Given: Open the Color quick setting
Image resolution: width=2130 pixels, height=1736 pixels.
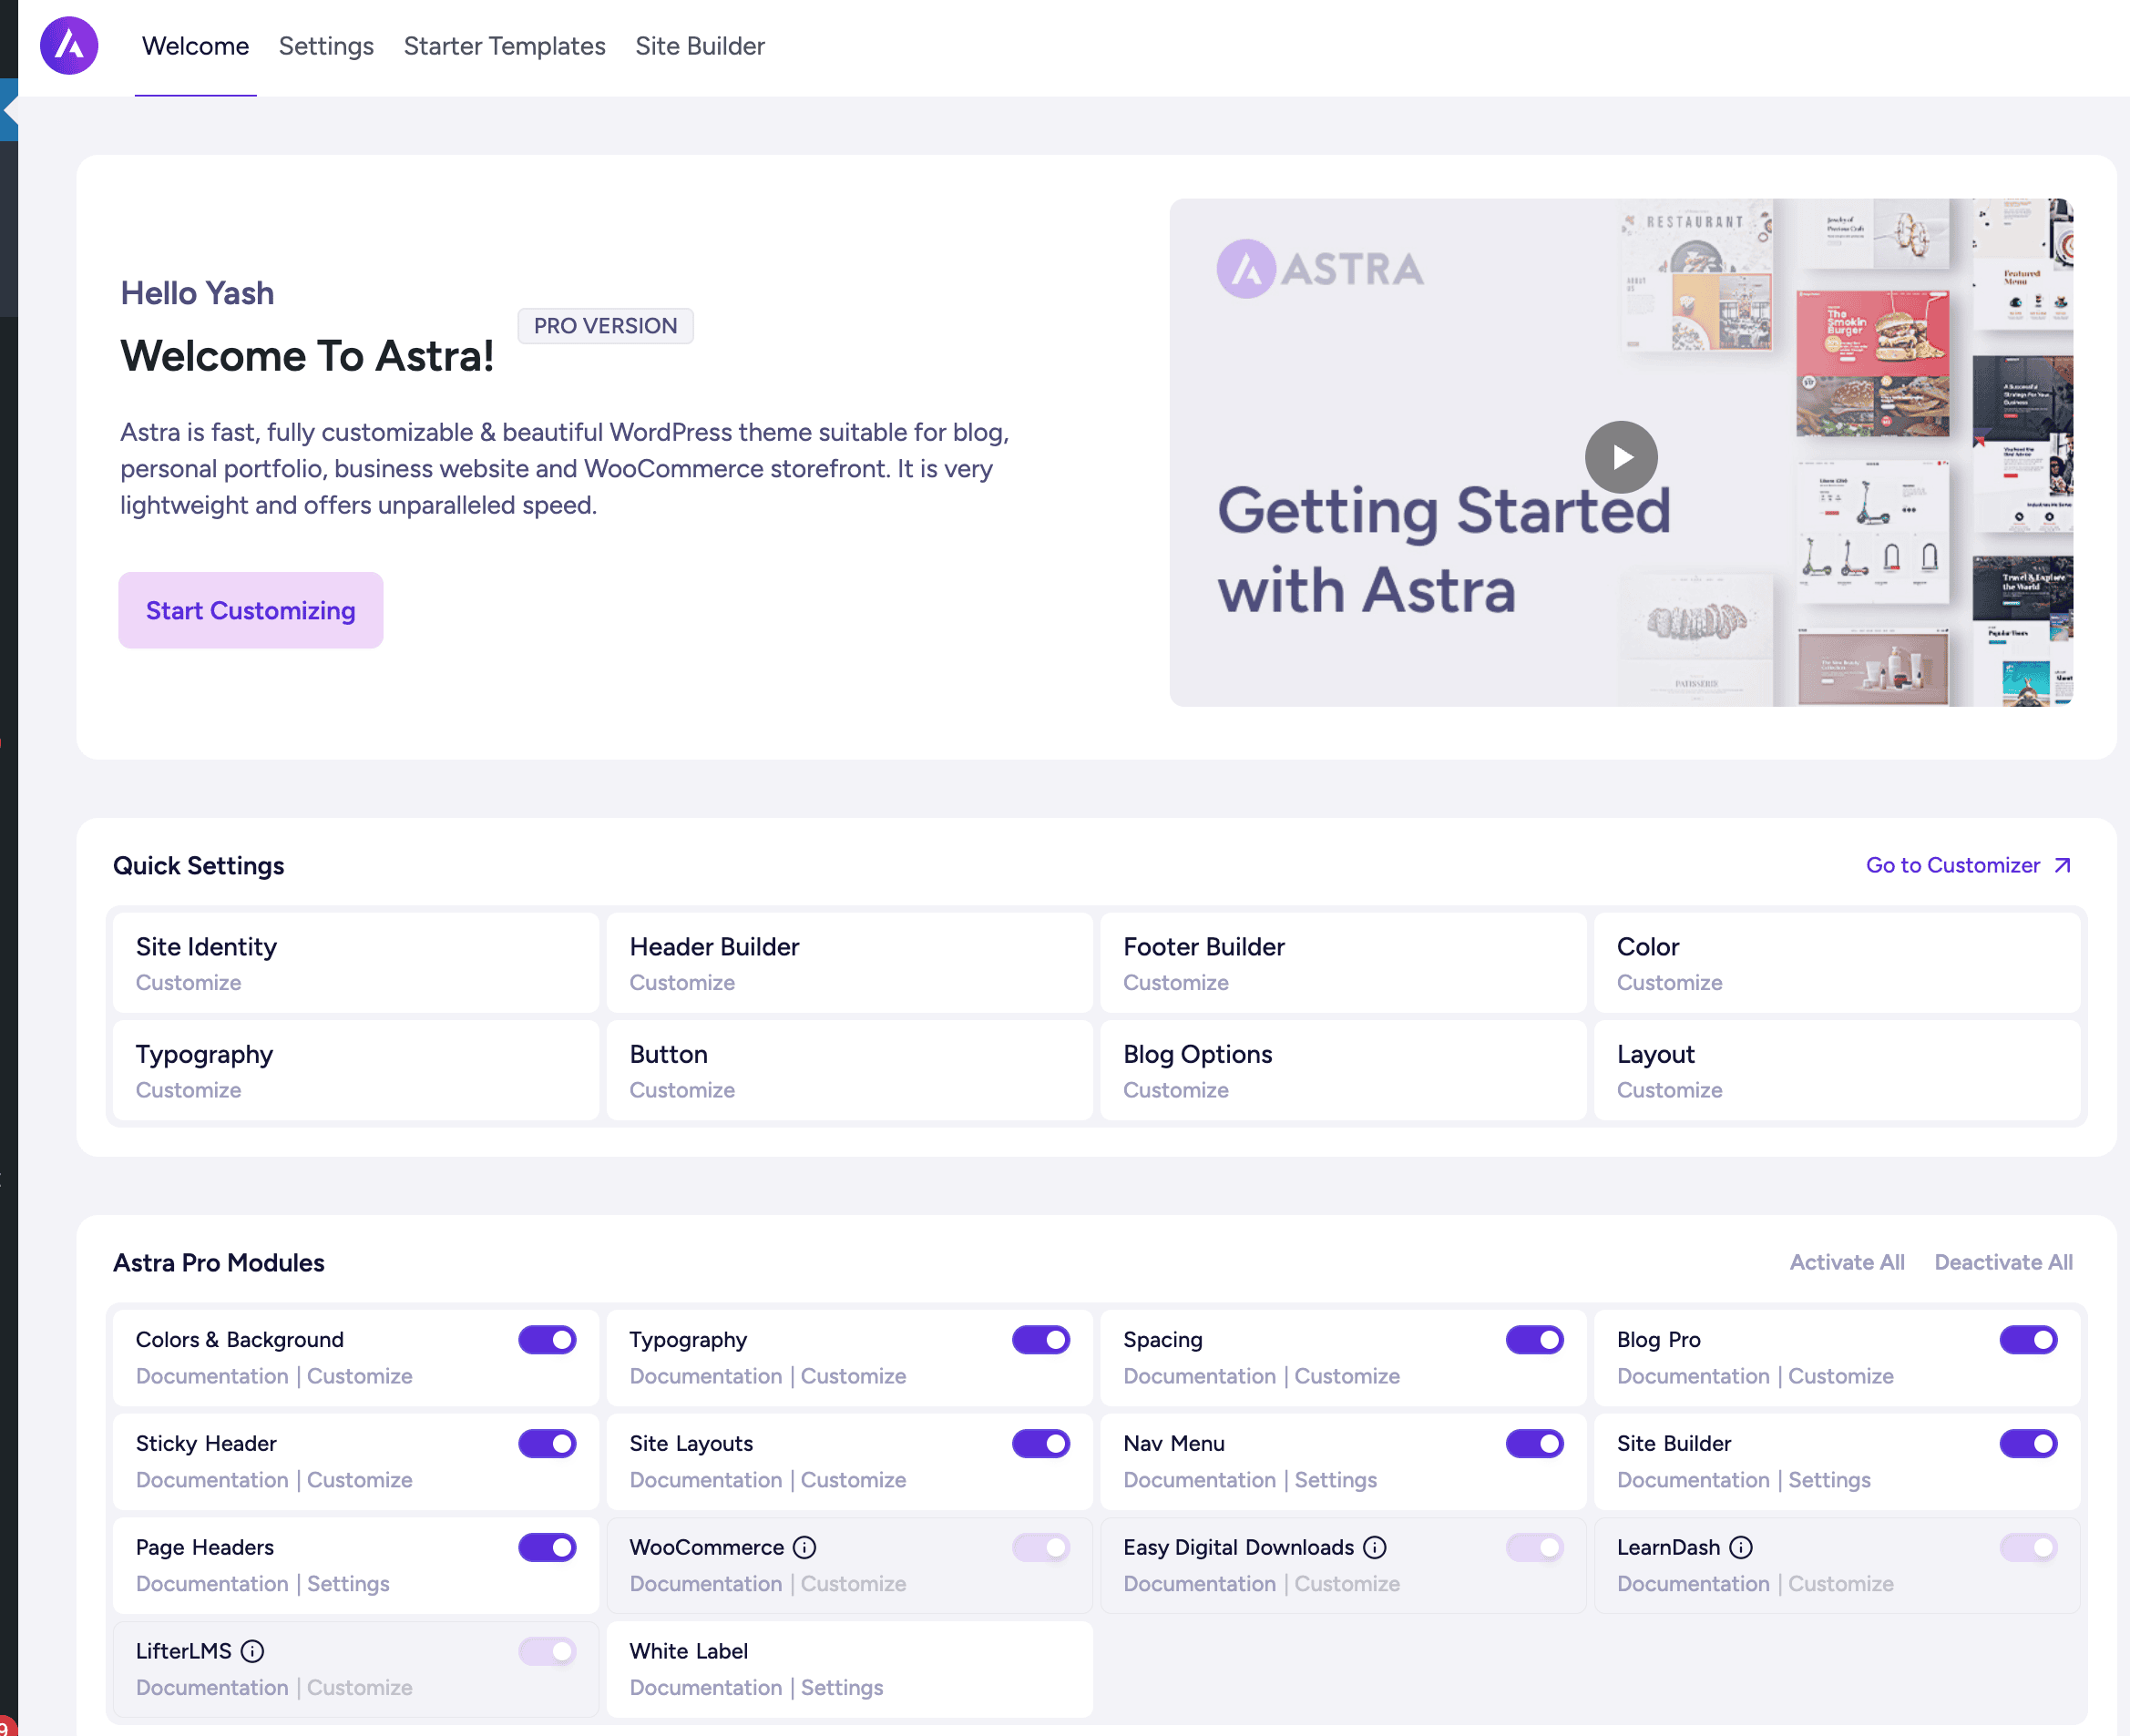Looking at the screenshot, I should 1837,963.
